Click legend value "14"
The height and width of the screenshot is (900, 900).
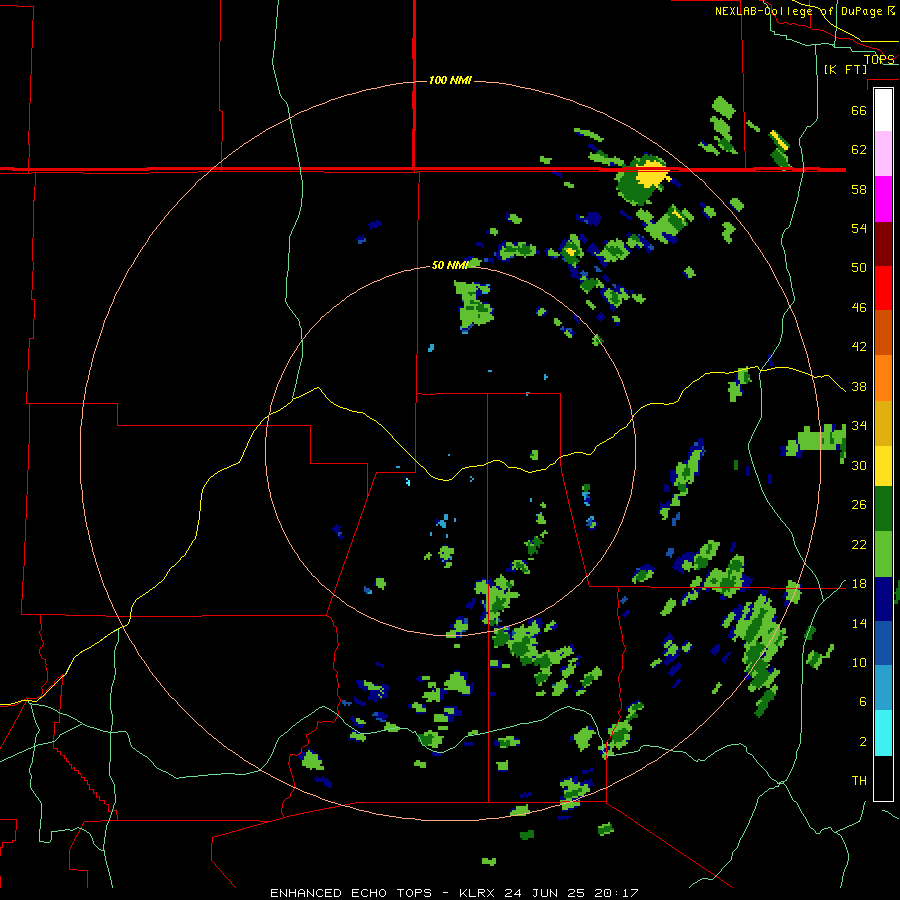coord(859,623)
